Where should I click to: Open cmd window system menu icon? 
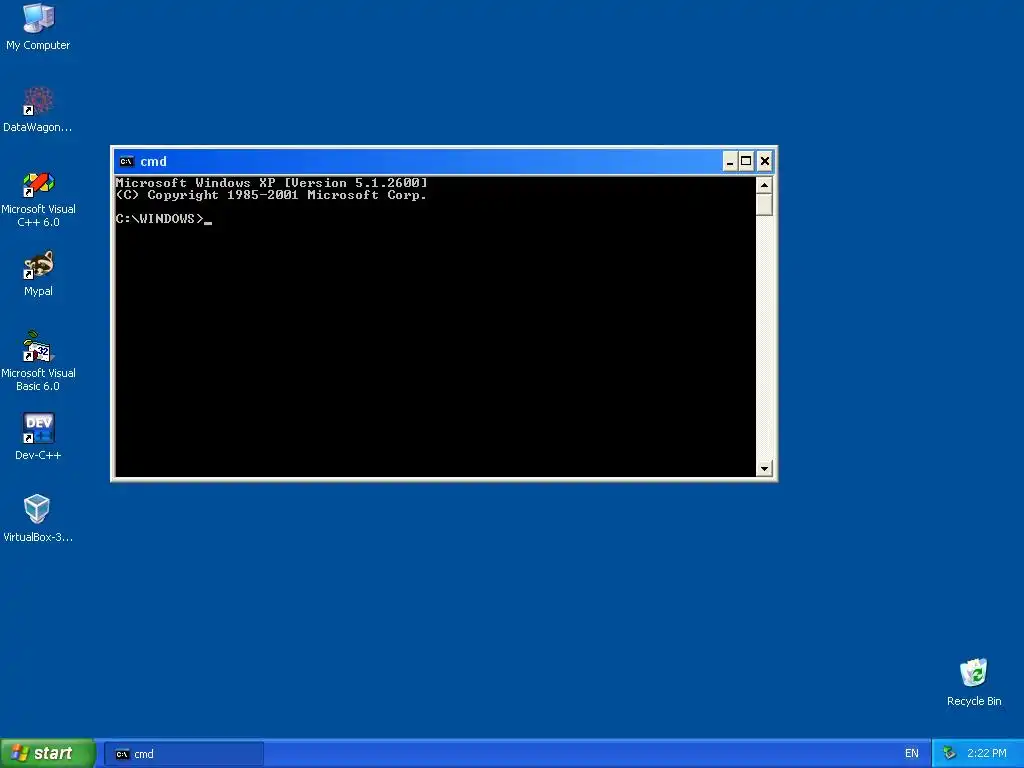(x=127, y=161)
